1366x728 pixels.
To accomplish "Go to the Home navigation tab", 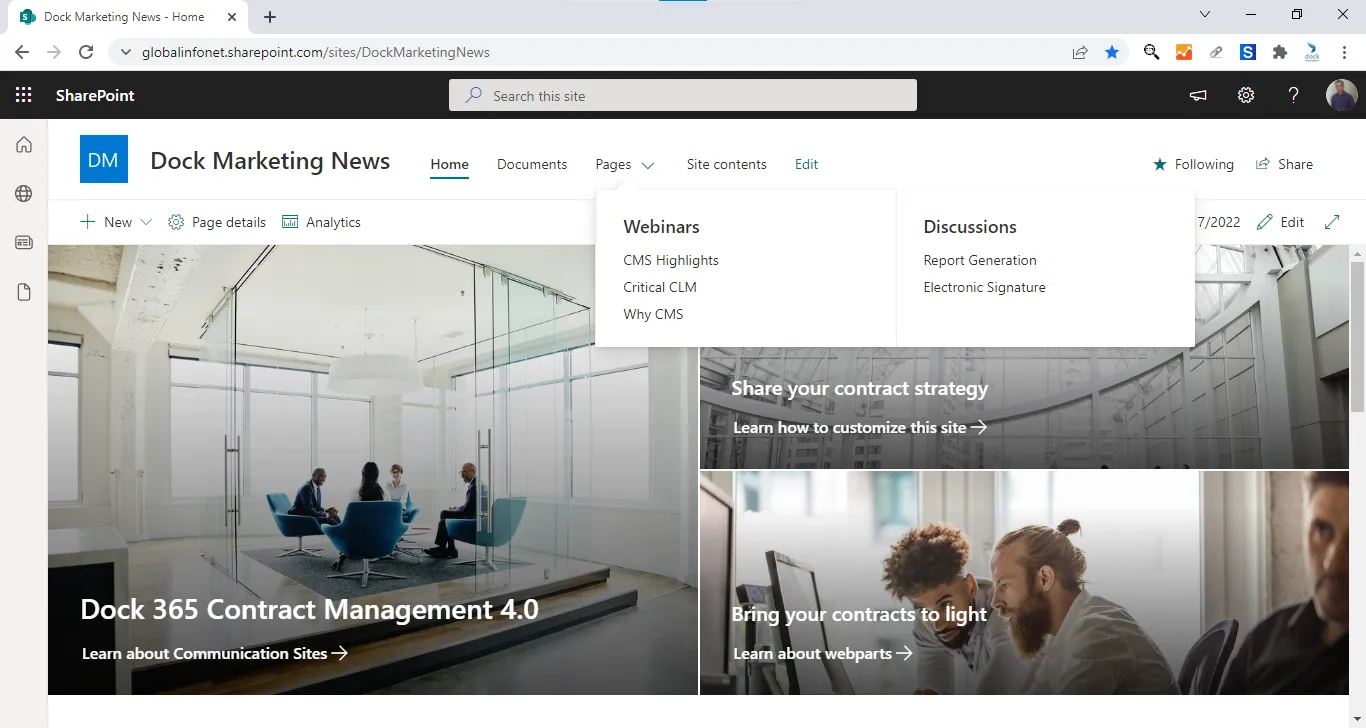I will click(x=450, y=164).
